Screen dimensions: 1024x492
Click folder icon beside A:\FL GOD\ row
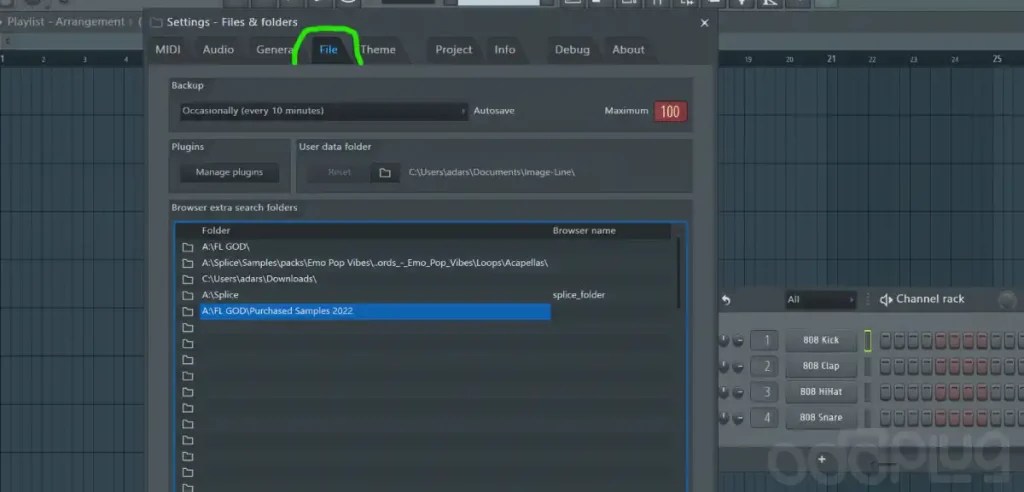pos(187,247)
